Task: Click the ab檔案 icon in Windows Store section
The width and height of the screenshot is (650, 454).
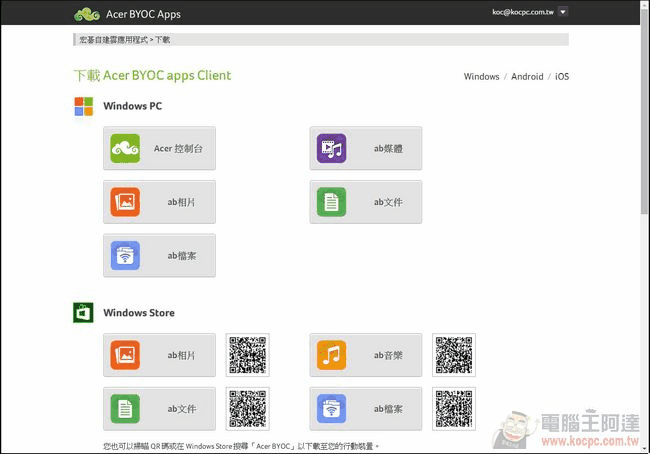Action: pos(331,408)
